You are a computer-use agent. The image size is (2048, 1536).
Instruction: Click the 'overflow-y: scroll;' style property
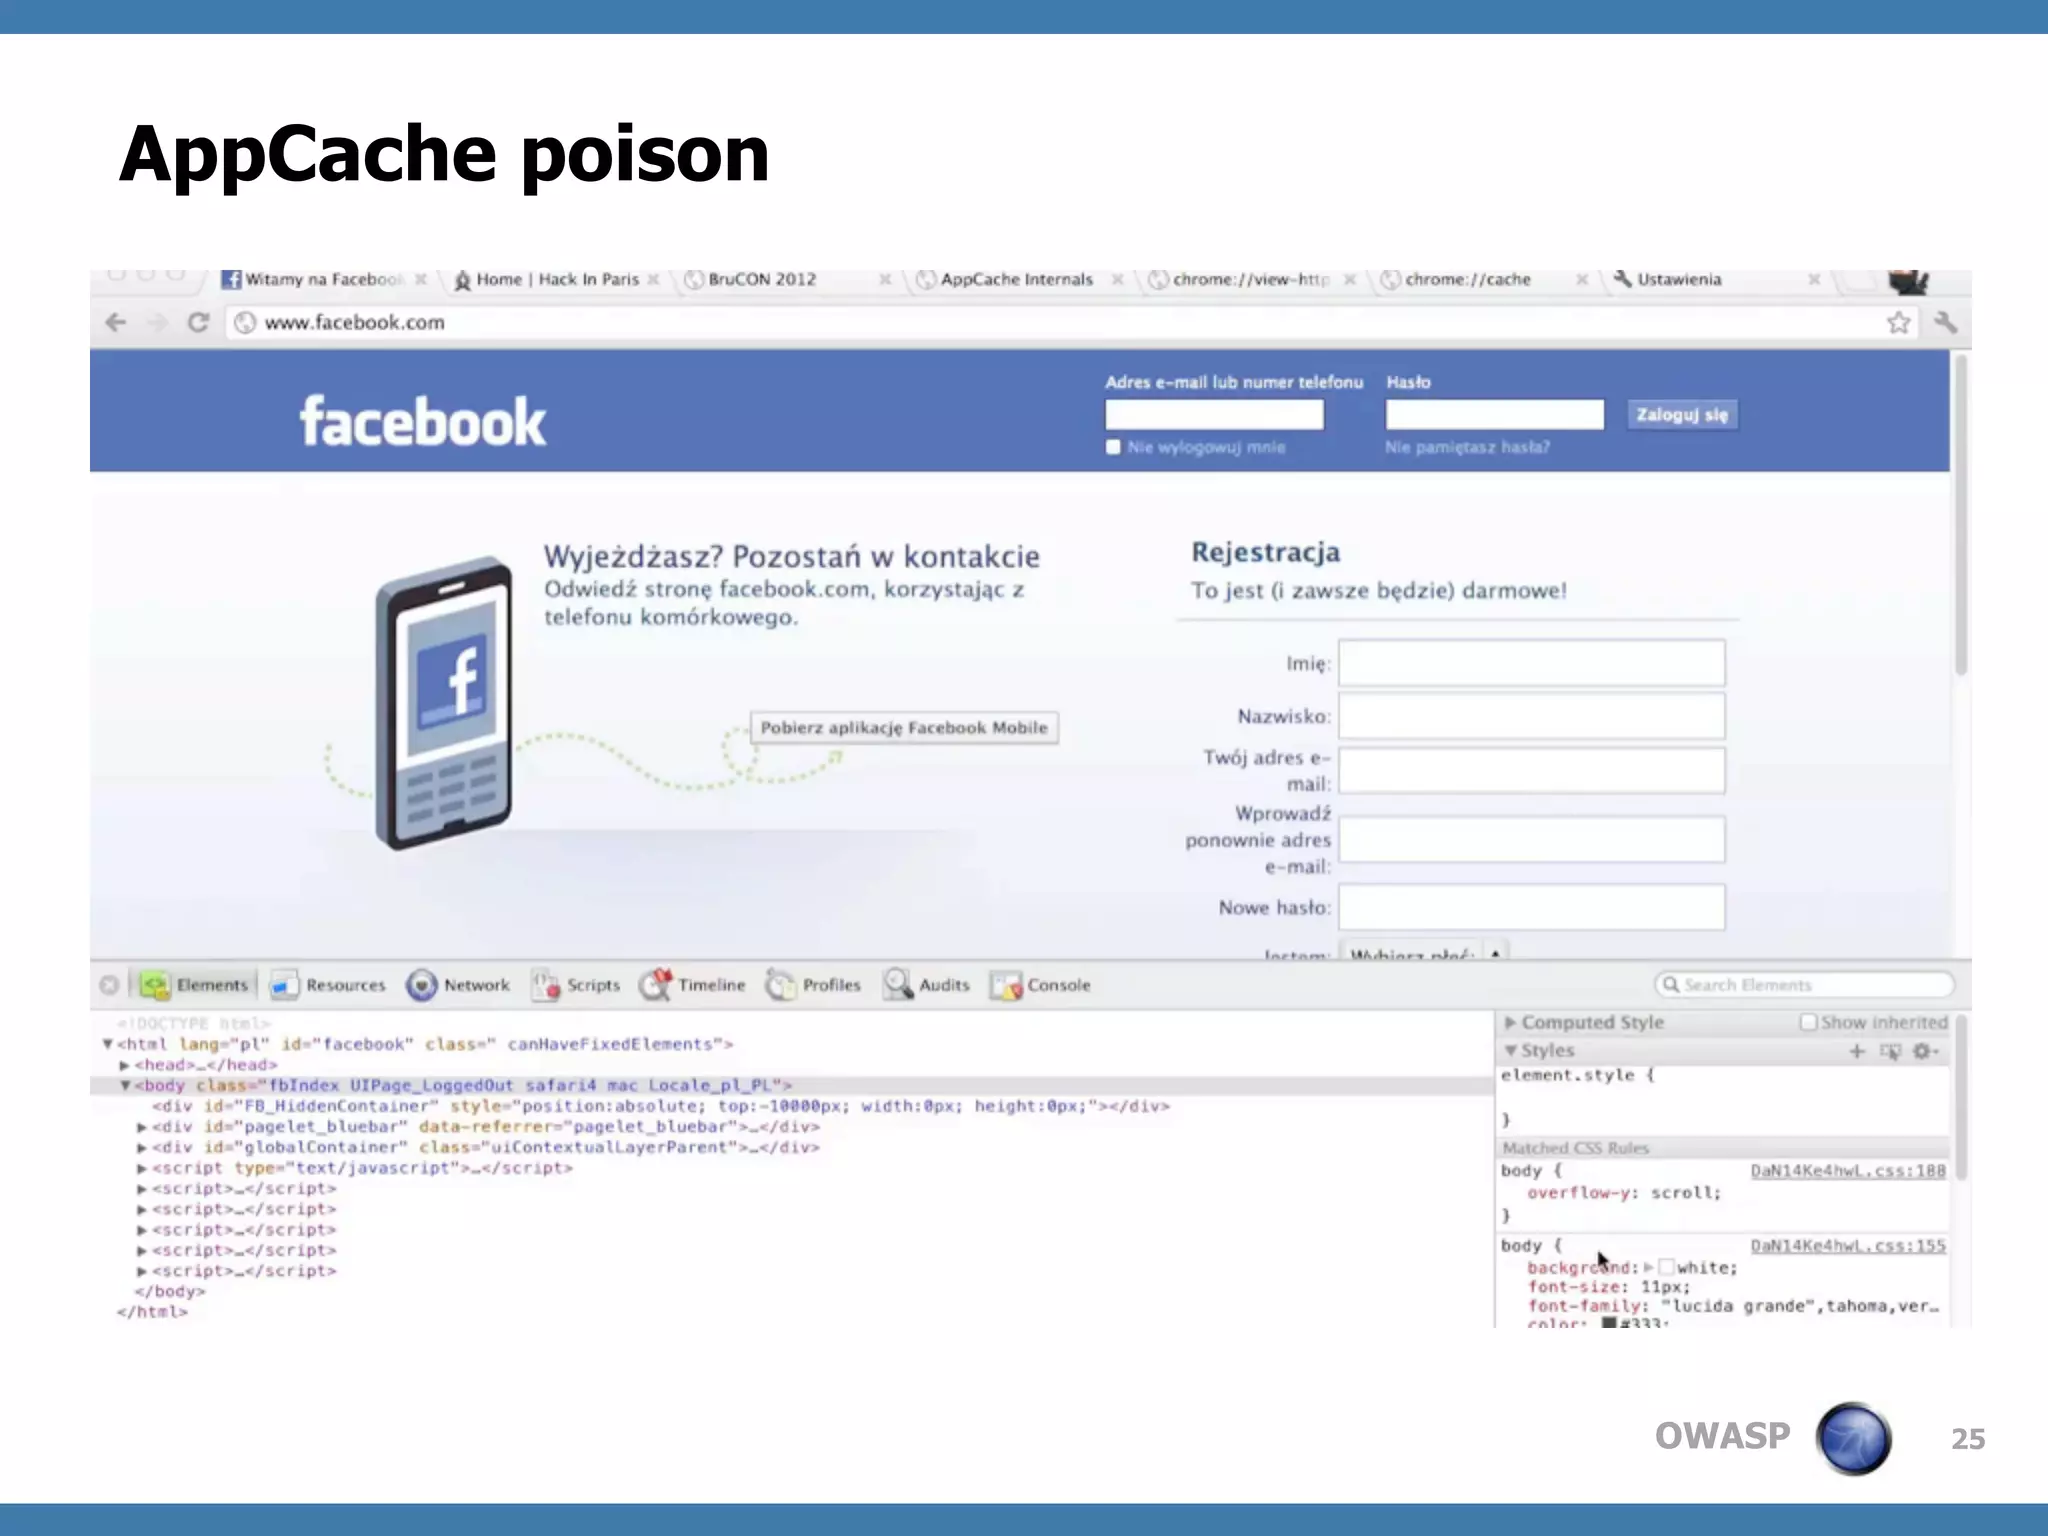1624,1192
